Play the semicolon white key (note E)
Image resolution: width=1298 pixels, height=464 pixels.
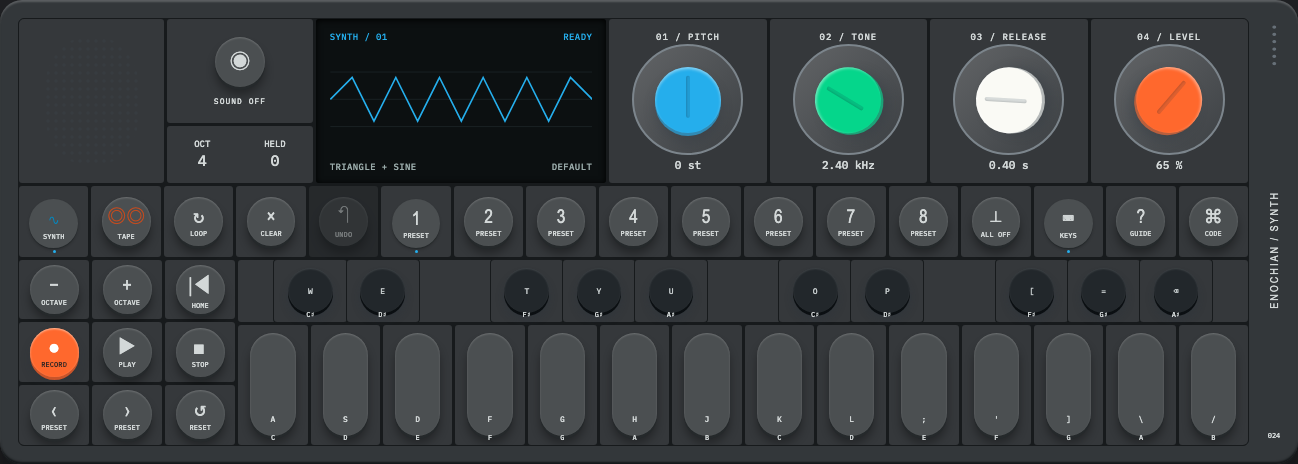pyautogui.click(x=924, y=384)
